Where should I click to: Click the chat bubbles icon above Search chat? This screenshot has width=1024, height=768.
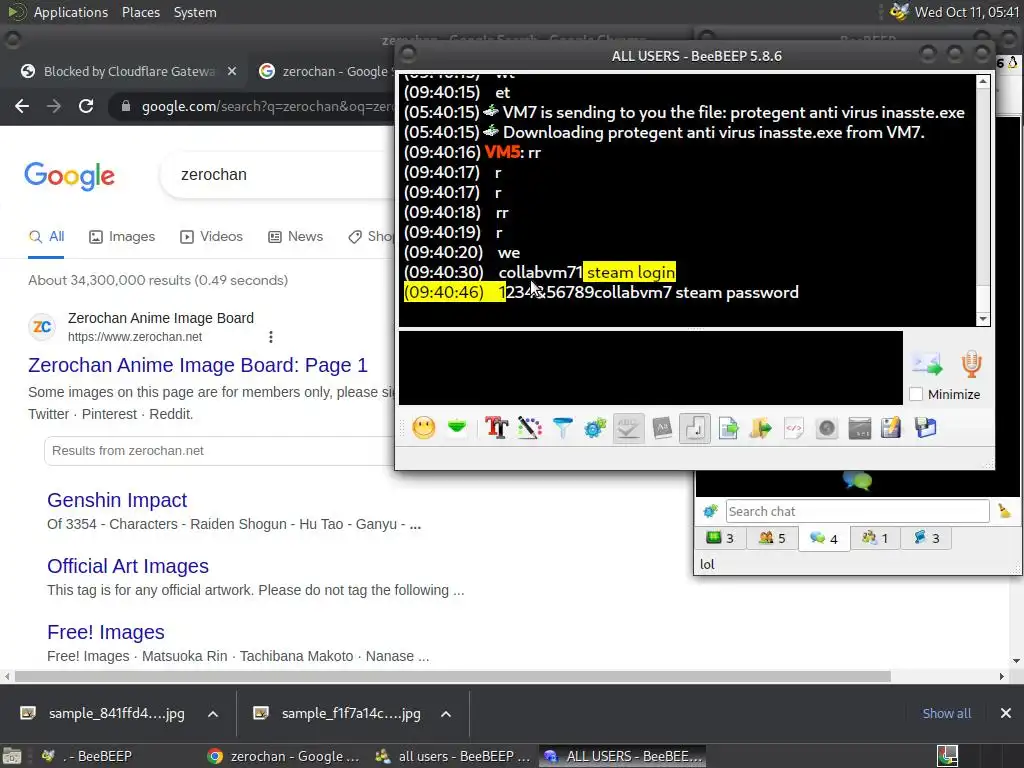tap(857, 481)
